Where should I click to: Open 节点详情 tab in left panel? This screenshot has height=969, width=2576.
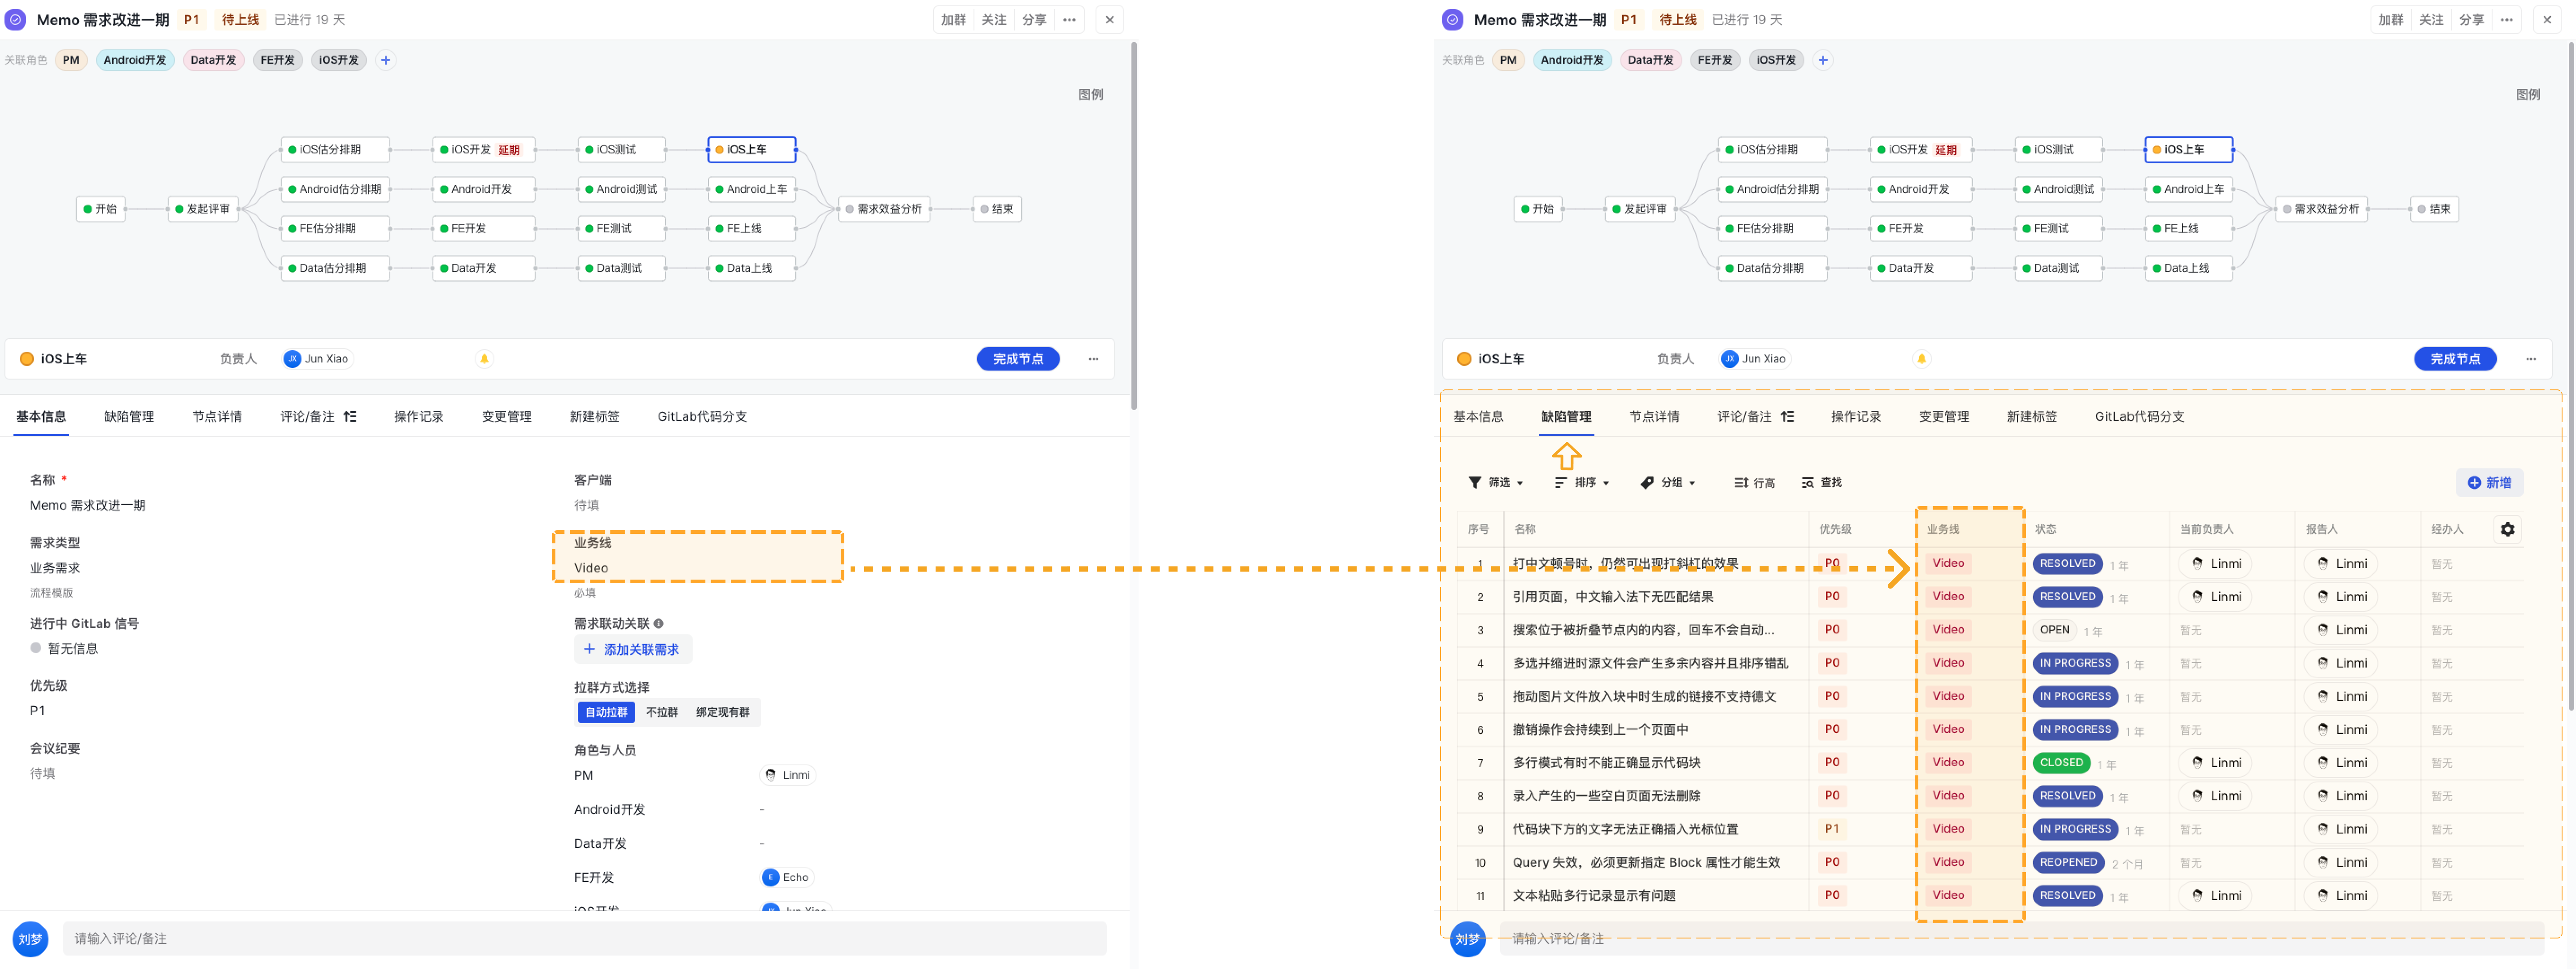click(217, 417)
